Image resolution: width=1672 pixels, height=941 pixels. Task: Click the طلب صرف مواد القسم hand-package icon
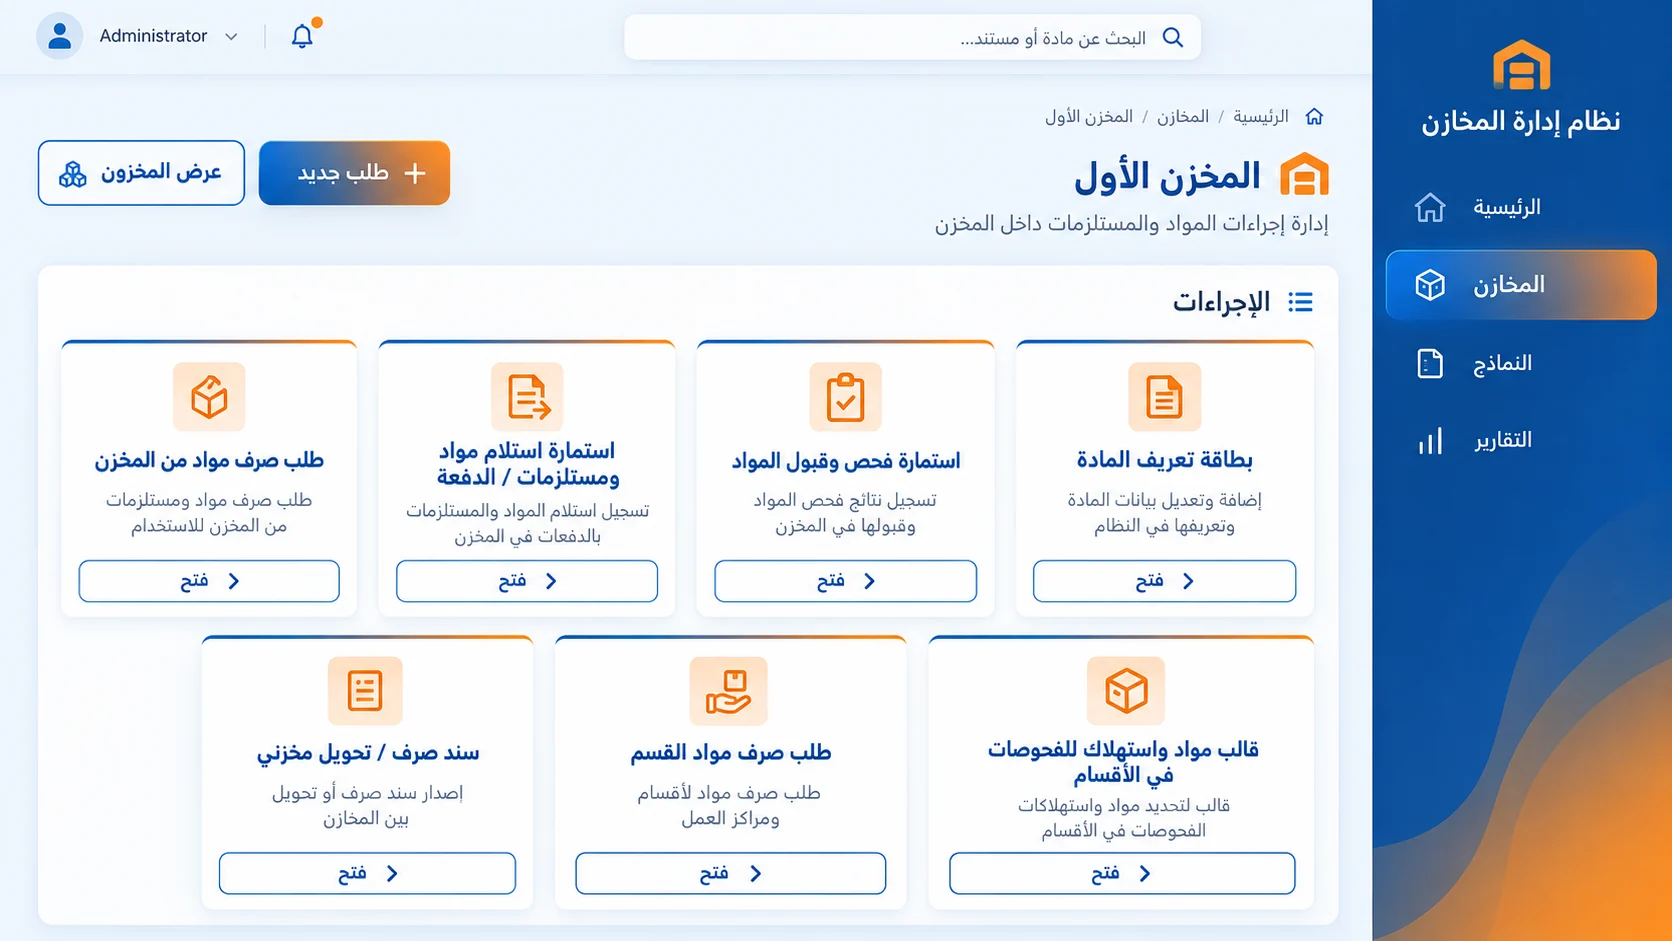[728, 691]
